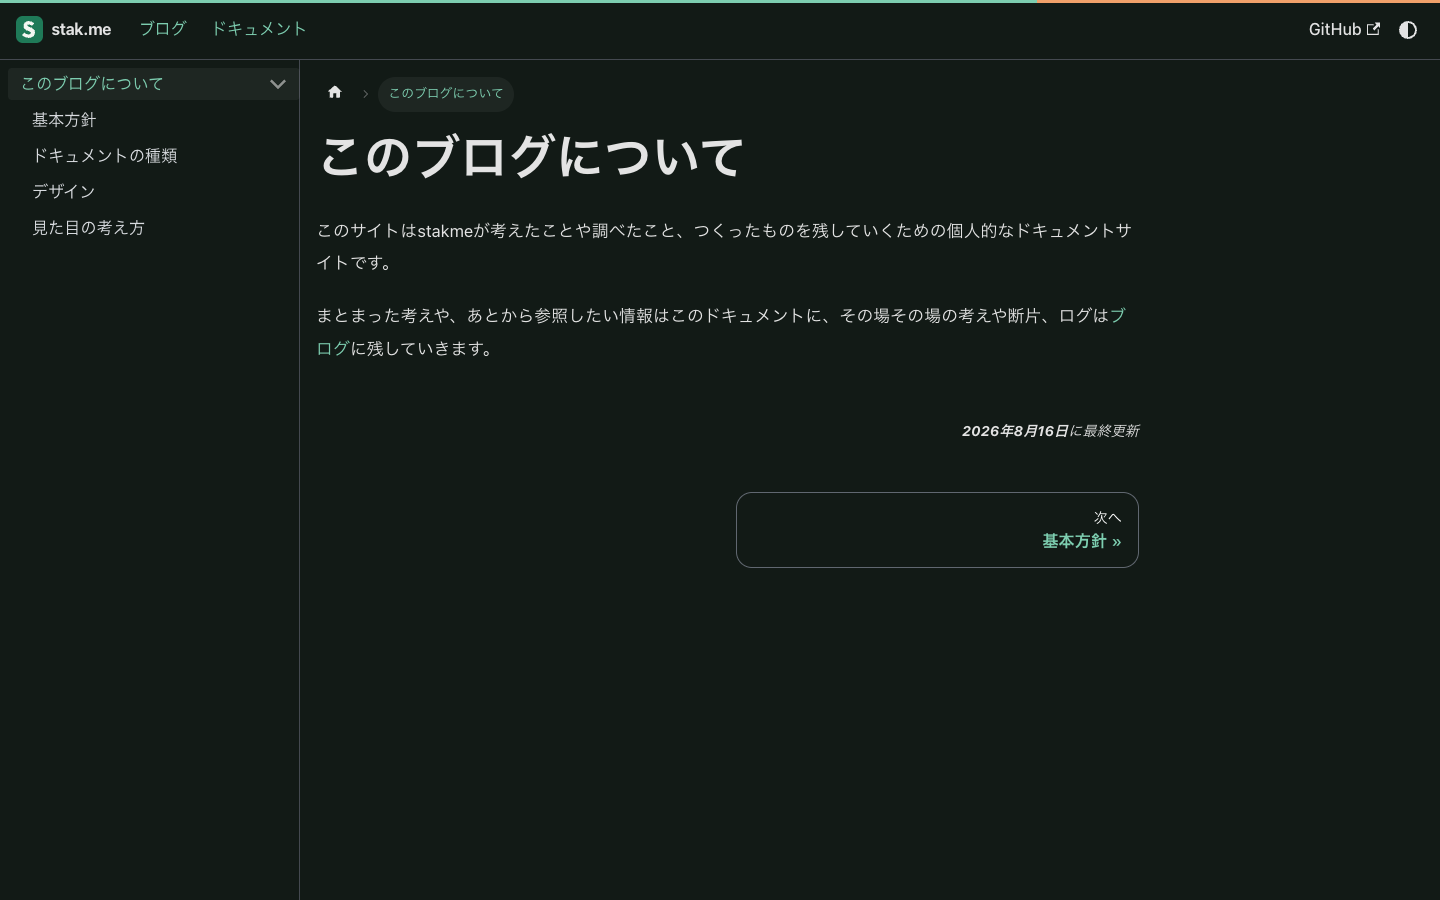The width and height of the screenshot is (1440, 900).
Task: Open the ドキュメント navbar item
Action: click(x=258, y=29)
